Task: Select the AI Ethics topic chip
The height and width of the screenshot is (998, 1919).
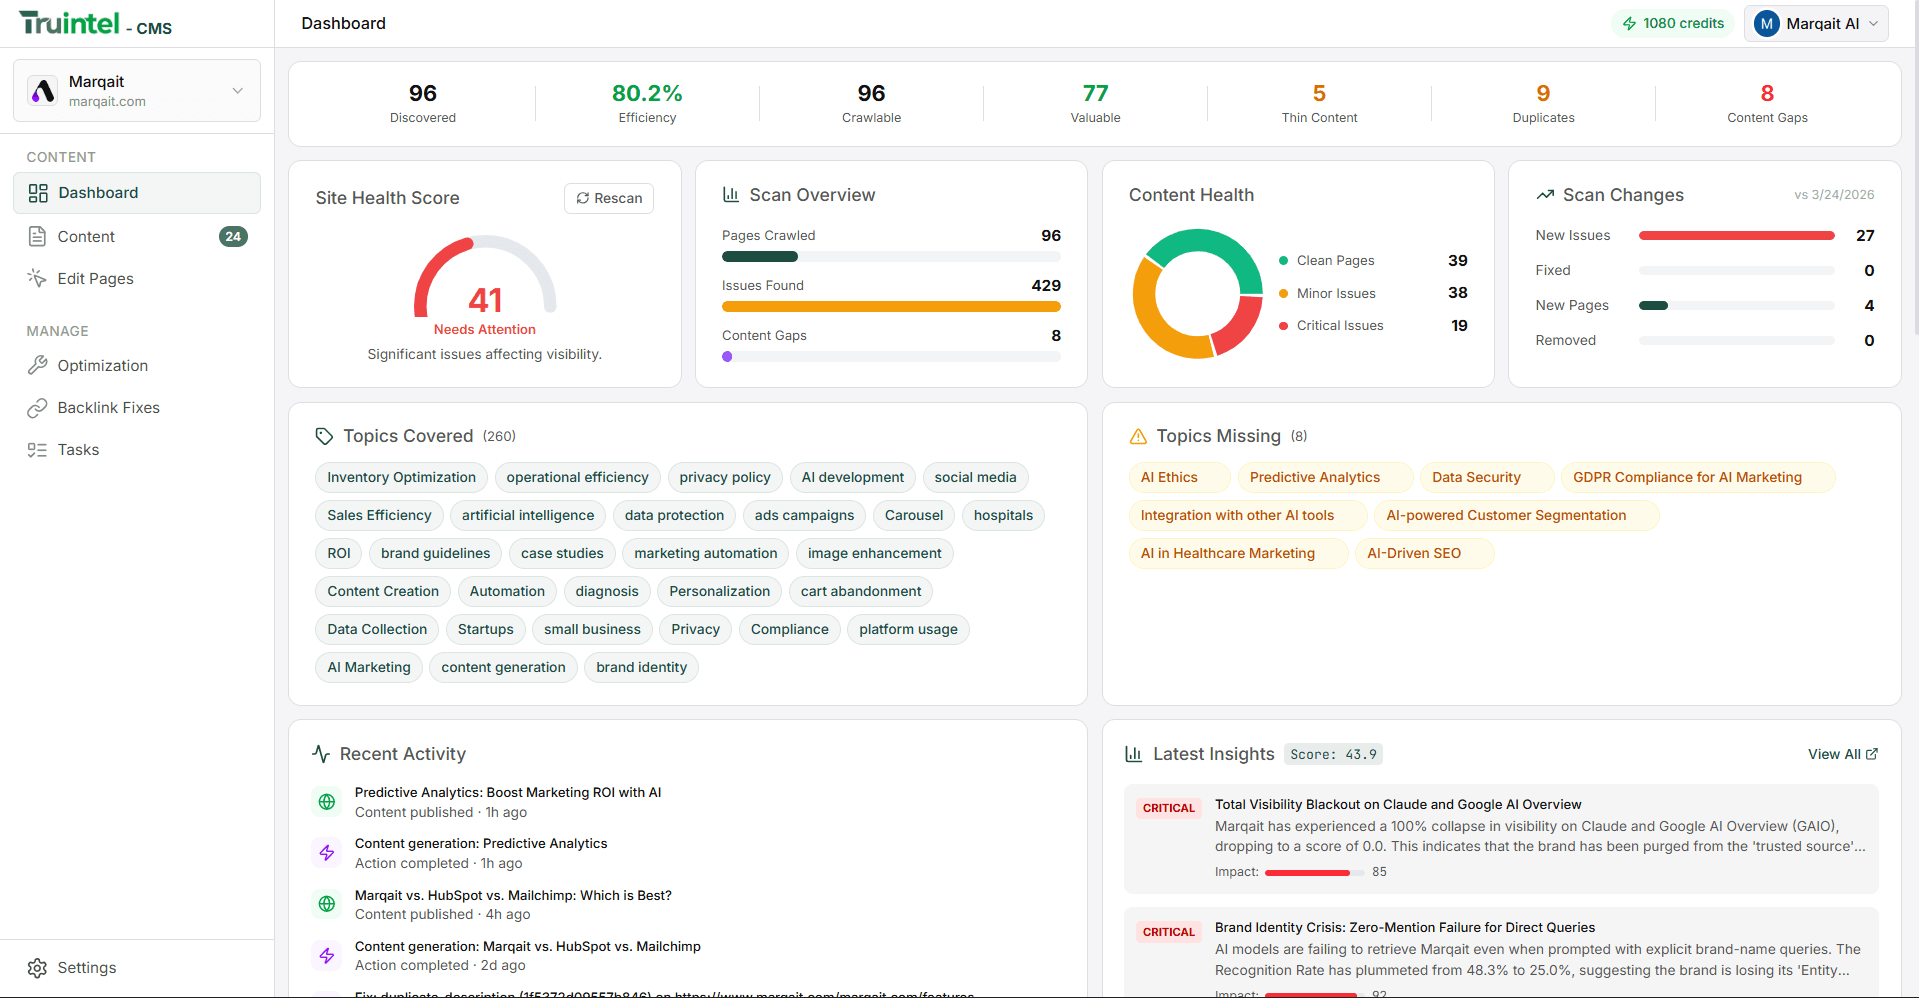Action: (x=1168, y=477)
